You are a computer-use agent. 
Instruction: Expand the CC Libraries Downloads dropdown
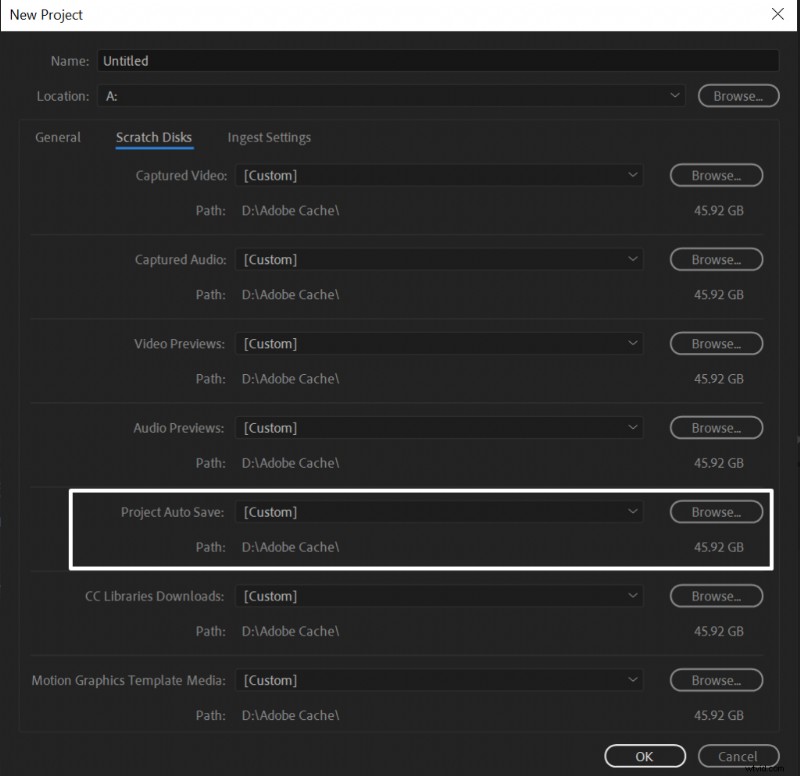pyautogui.click(x=440, y=595)
